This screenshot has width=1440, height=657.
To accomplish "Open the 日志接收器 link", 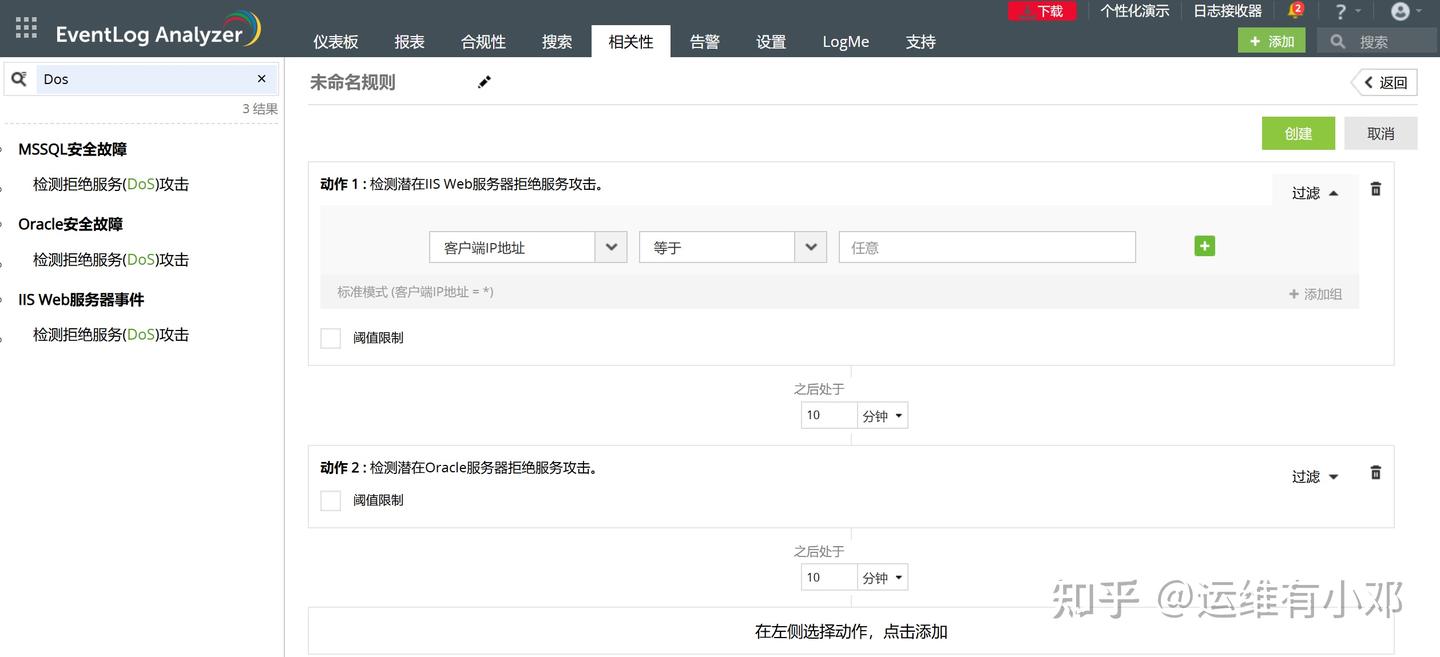I will [x=1228, y=11].
